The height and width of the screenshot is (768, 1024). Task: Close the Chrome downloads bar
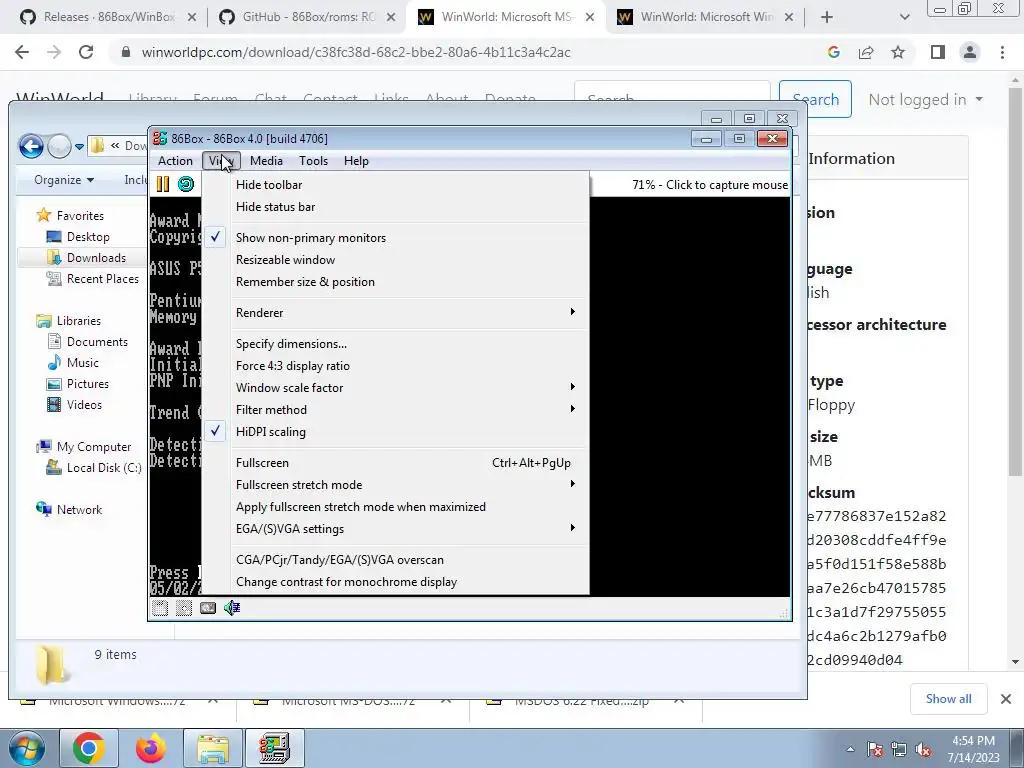pyautogui.click(x=1006, y=699)
